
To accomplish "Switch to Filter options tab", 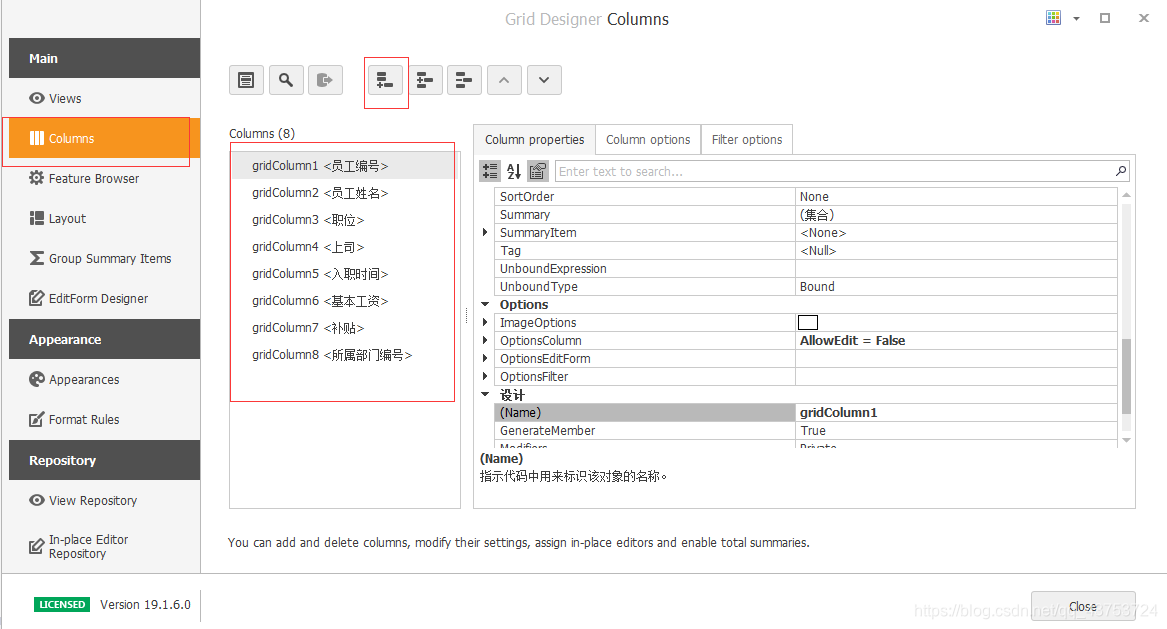I will coord(747,140).
